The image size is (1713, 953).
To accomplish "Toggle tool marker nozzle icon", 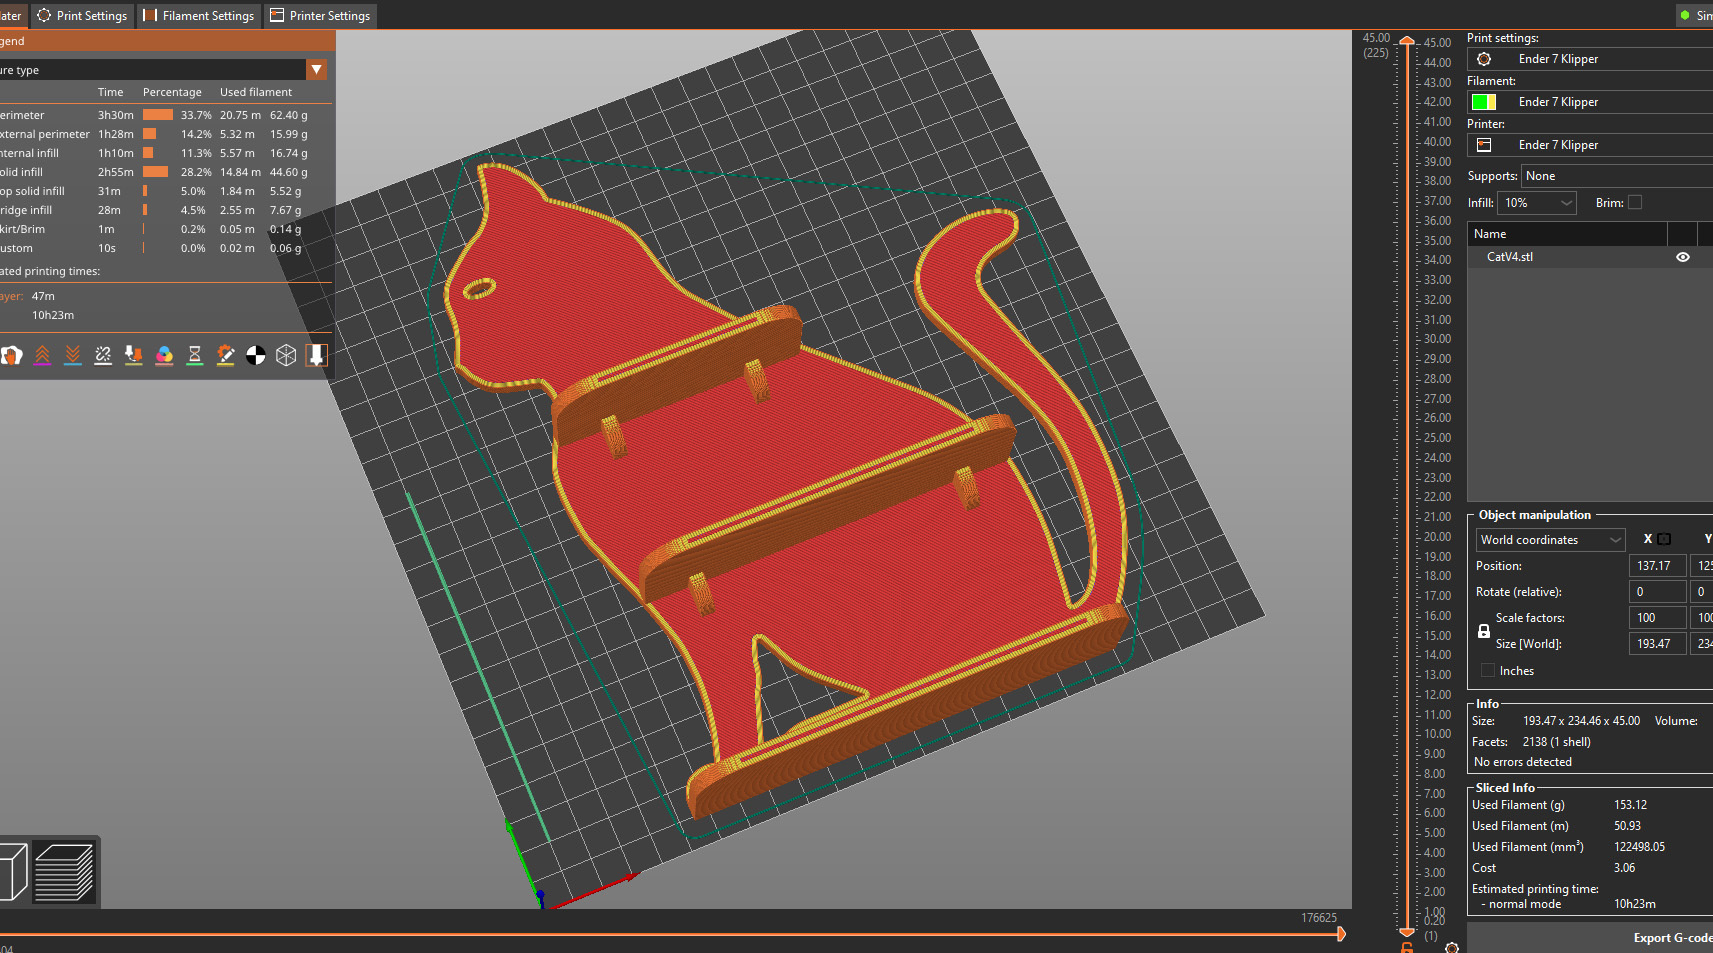I will point(316,355).
